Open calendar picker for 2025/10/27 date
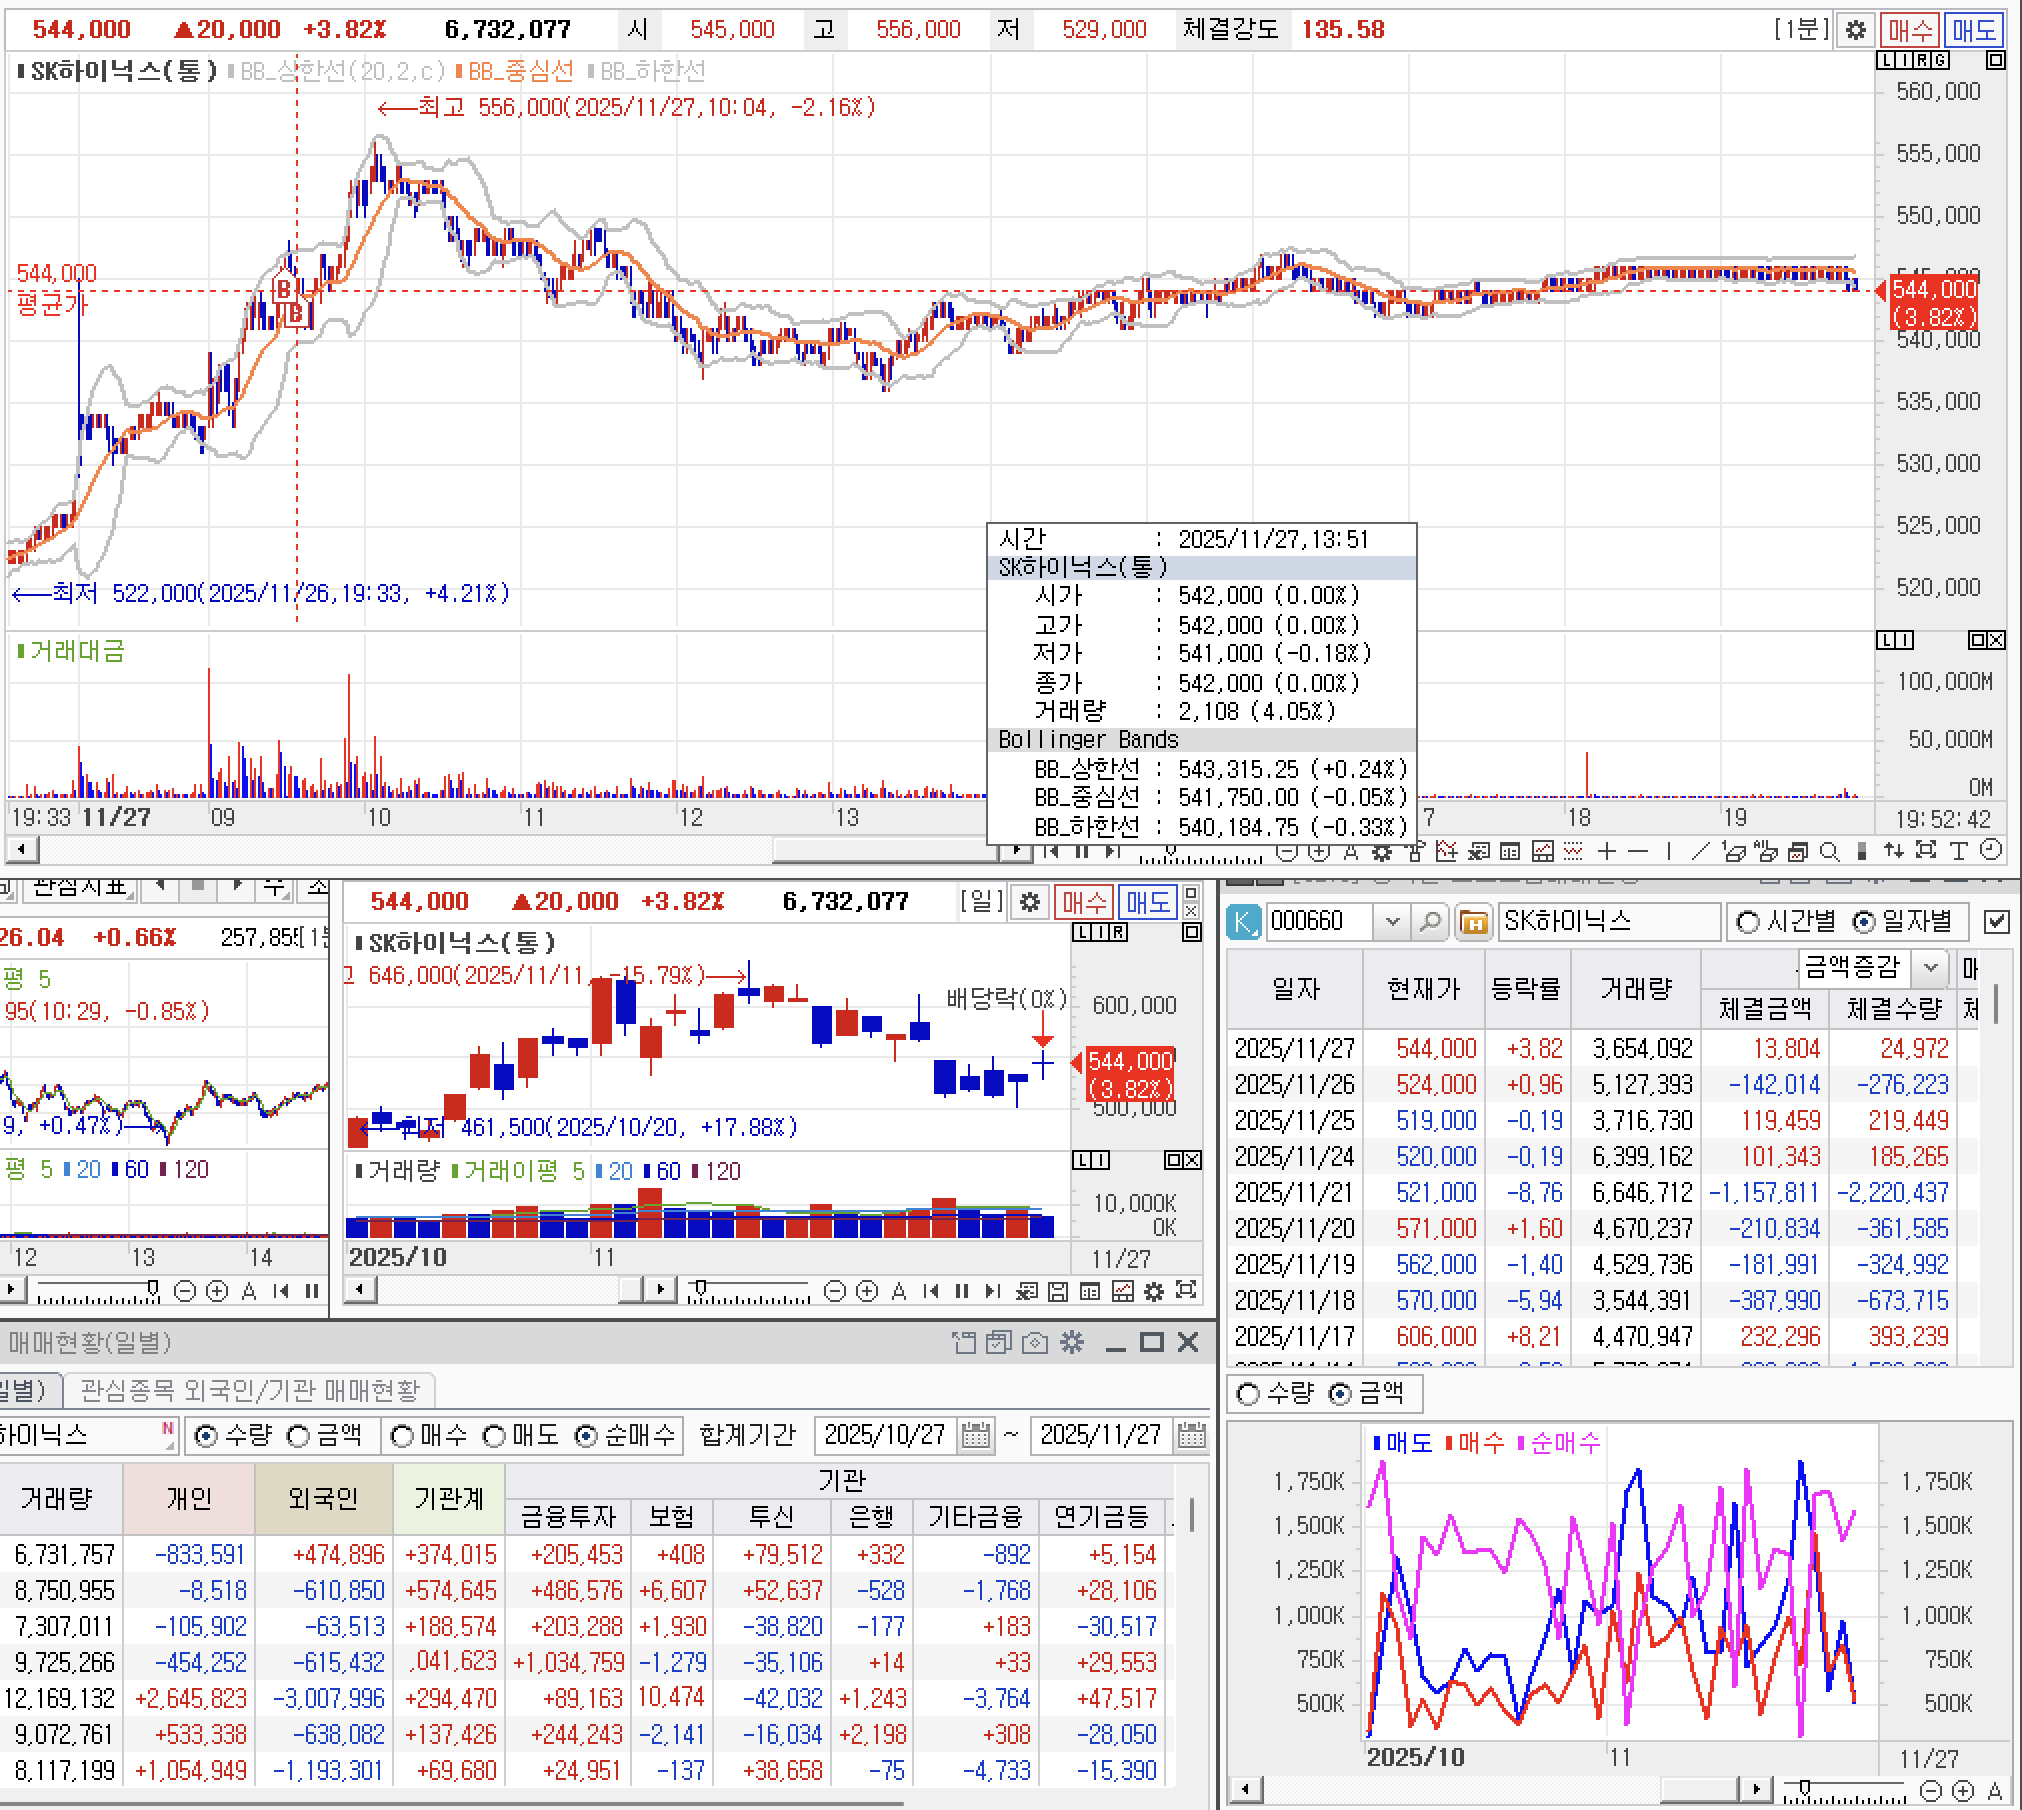 (x=975, y=1436)
